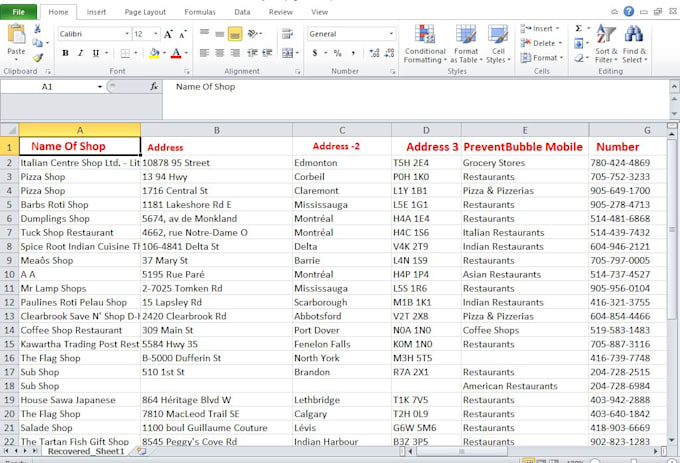Screen dimensions: 680x463
Task: Click the Borders icon
Action: [x=125, y=53]
